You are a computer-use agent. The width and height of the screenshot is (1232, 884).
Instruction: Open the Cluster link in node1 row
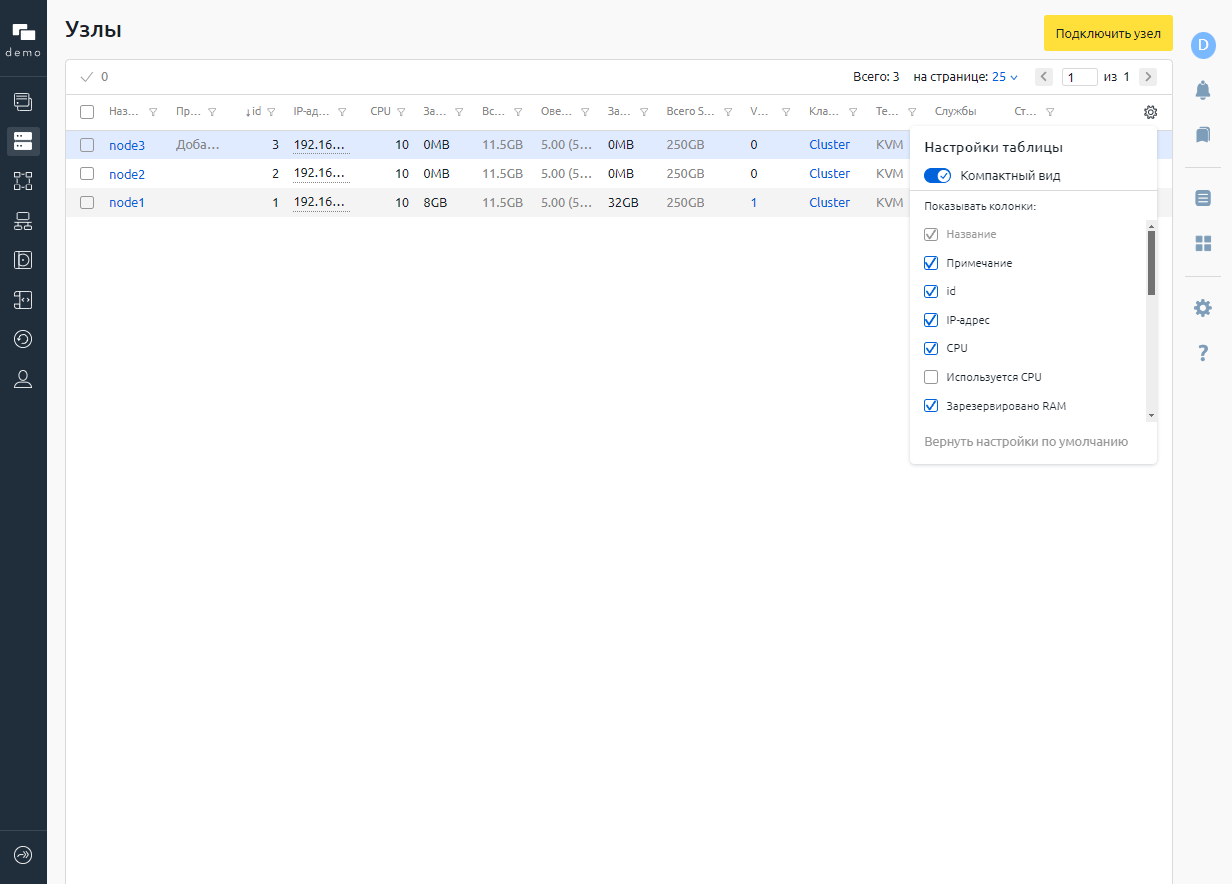(830, 202)
